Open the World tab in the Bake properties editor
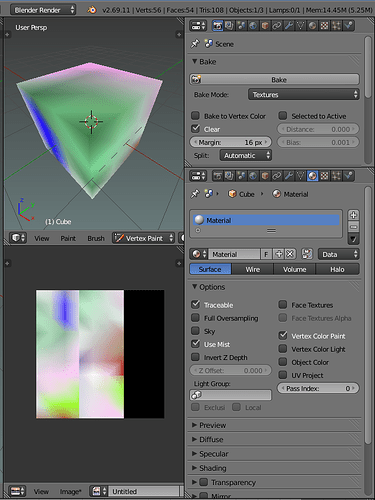This screenshot has width=375, height=500. tap(253, 26)
